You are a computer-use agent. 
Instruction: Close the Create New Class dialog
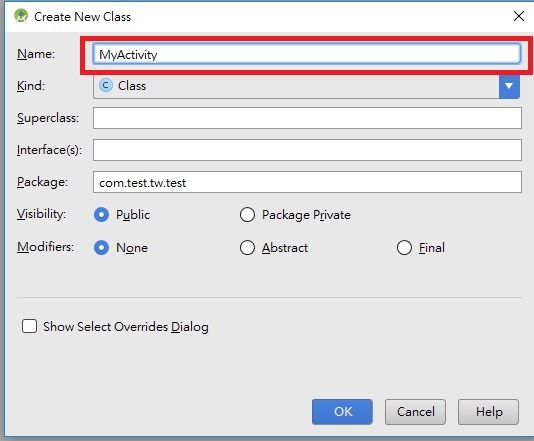(x=518, y=16)
